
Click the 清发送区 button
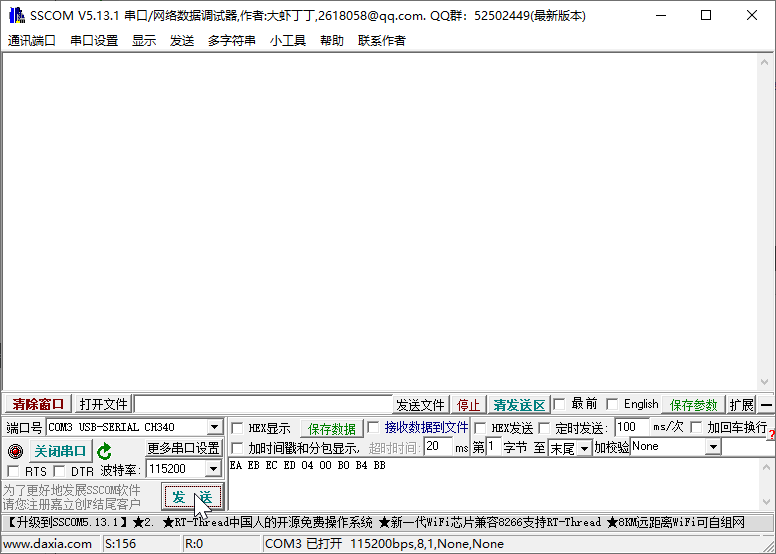coord(519,405)
